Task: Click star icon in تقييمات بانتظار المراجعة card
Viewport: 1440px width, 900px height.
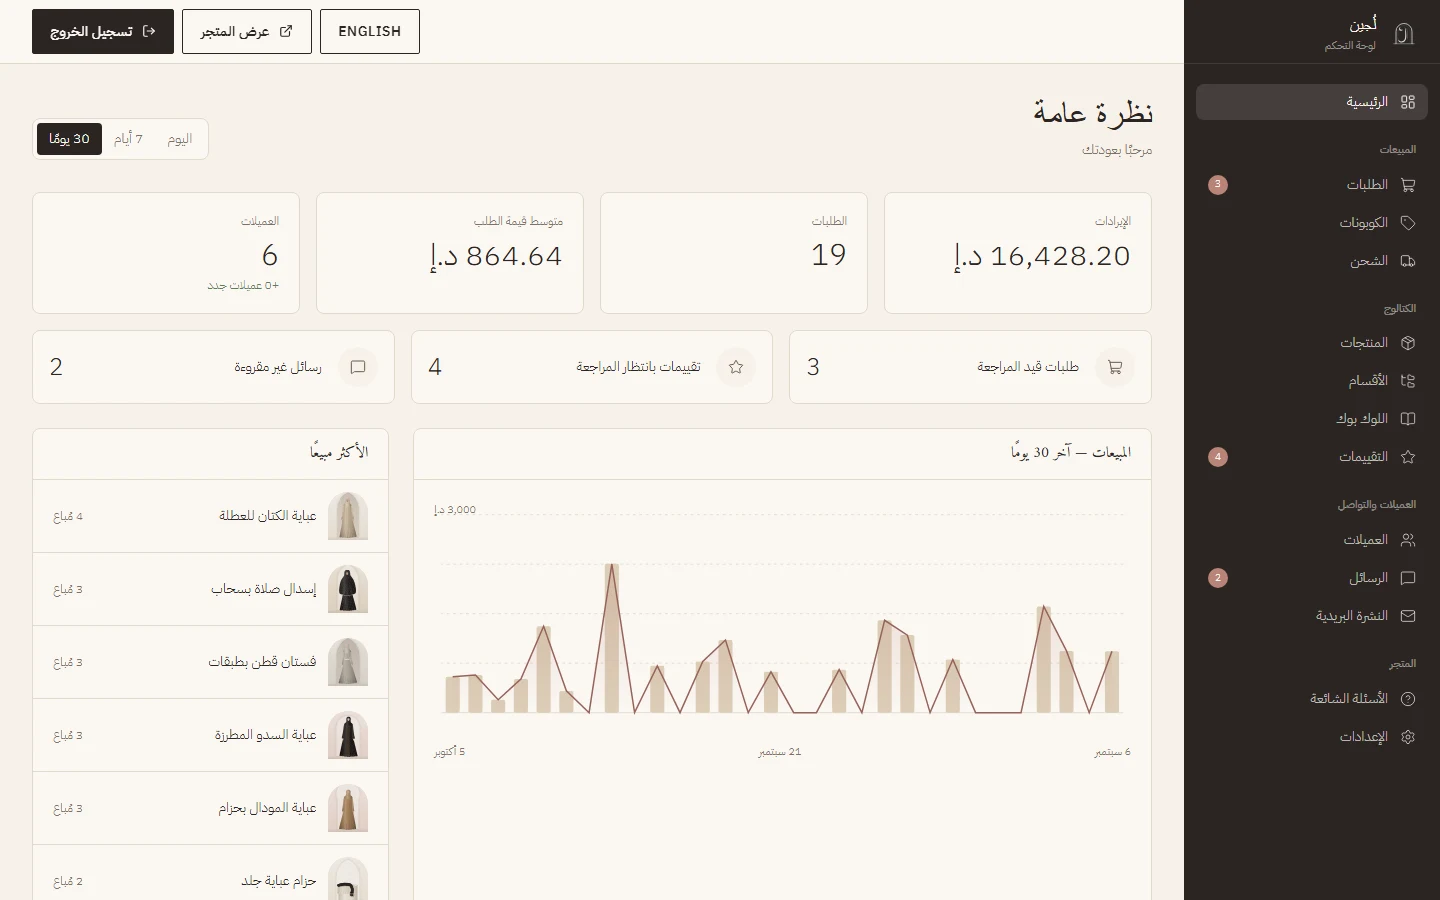Action: [x=736, y=367]
